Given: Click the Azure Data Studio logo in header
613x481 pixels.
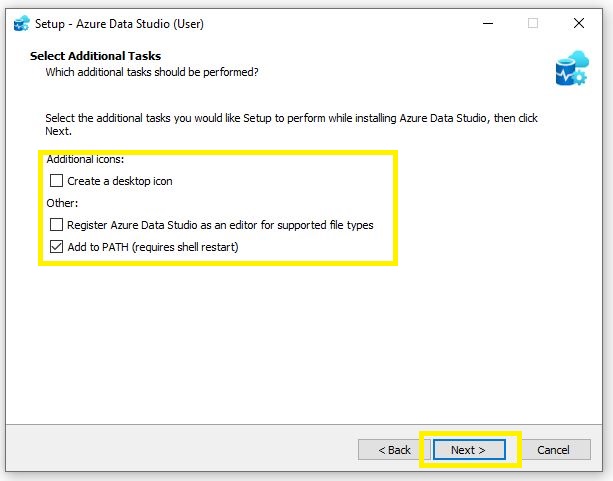Looking at the screenshot, I should tap(572, 68).
